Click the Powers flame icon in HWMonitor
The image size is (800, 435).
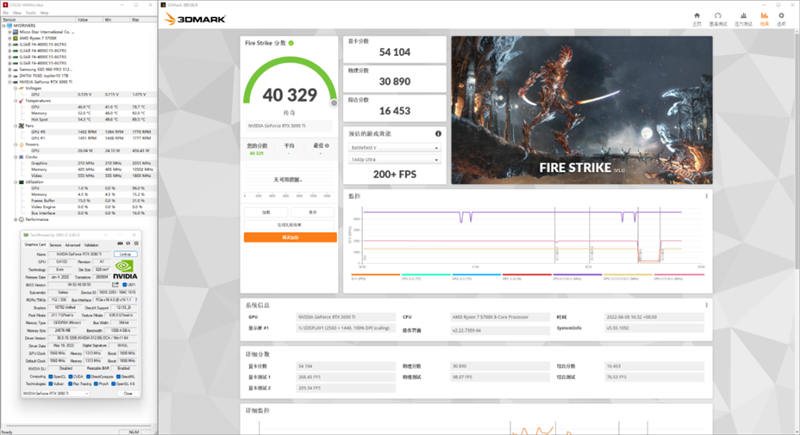click(21, 144)
